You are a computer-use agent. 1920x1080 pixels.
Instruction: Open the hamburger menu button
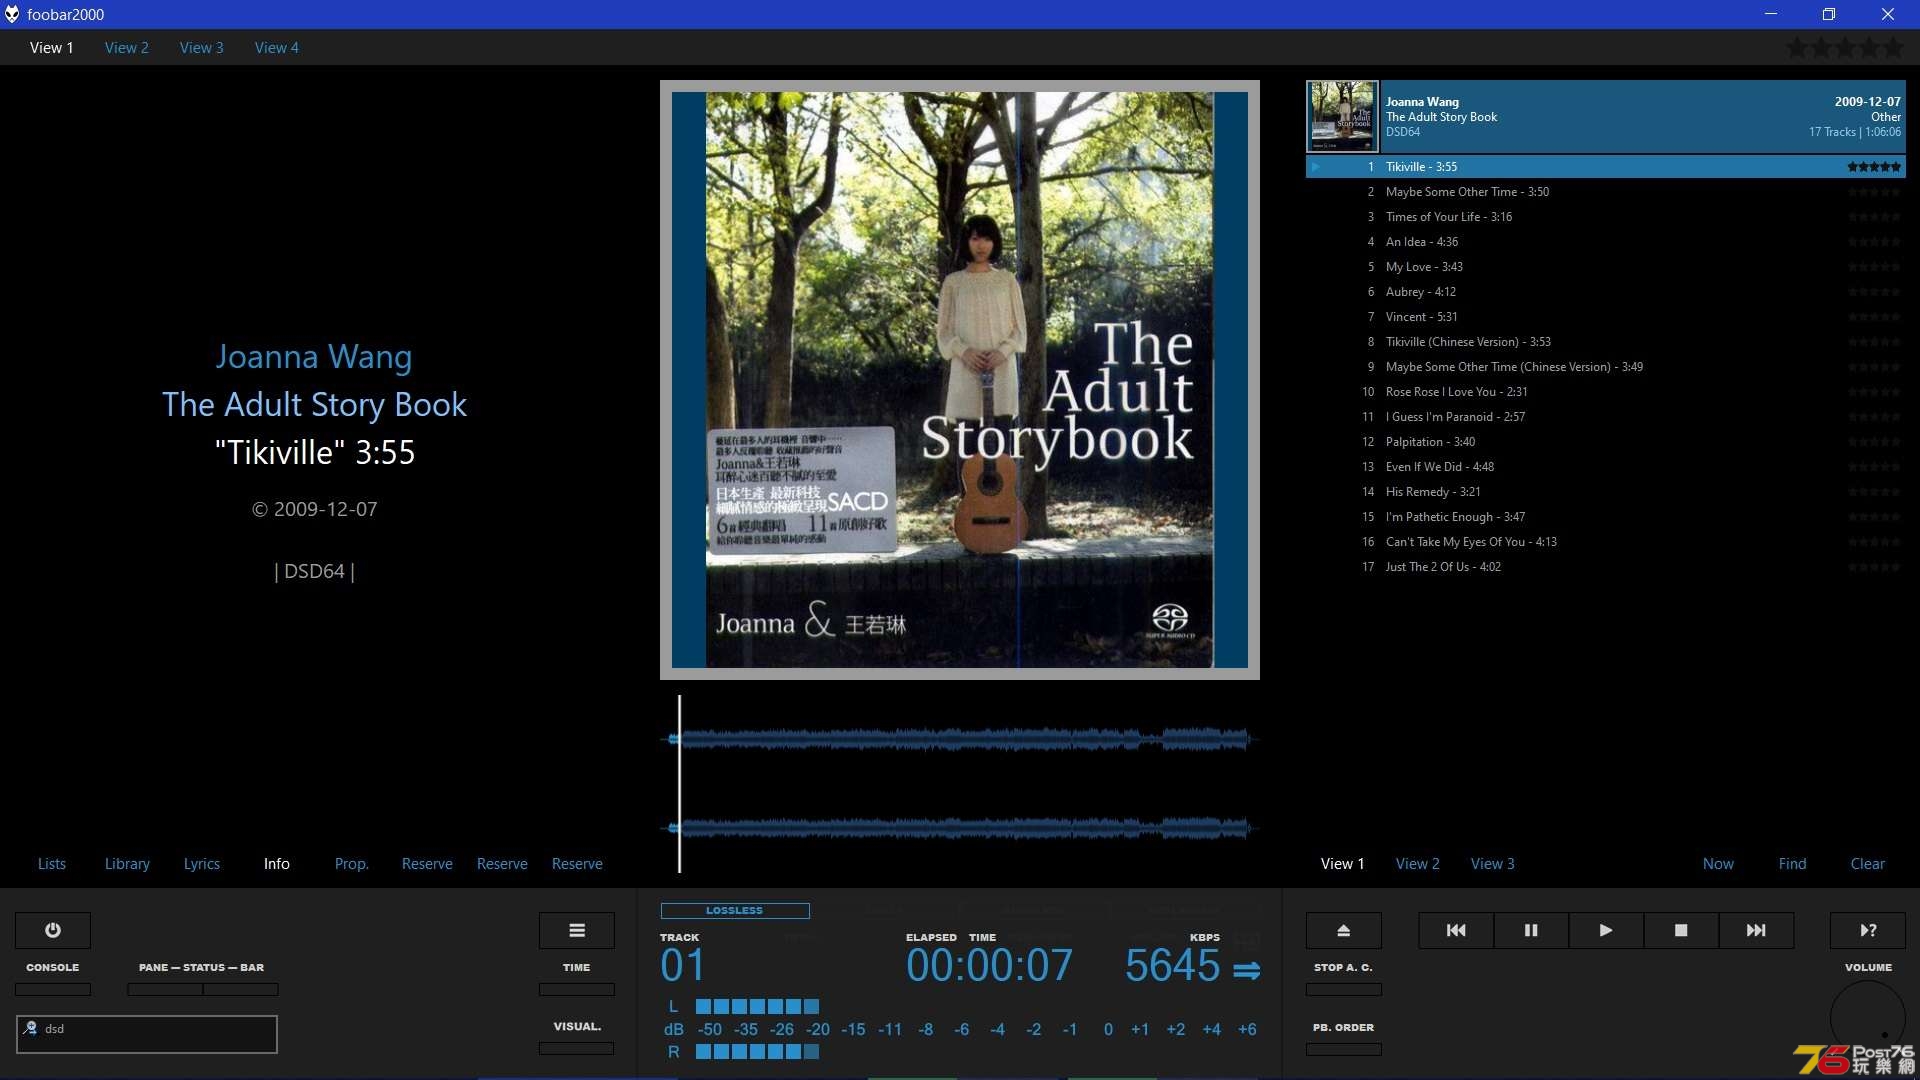point(577,930)
